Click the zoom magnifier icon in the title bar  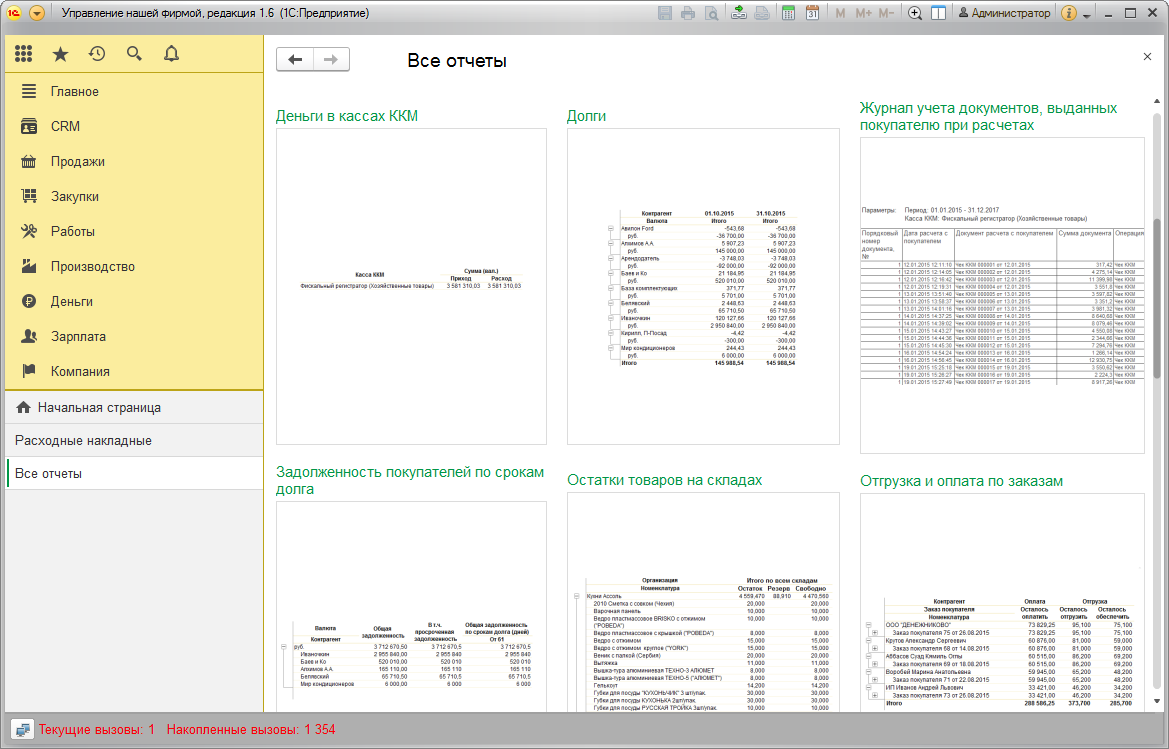(915, 13)
